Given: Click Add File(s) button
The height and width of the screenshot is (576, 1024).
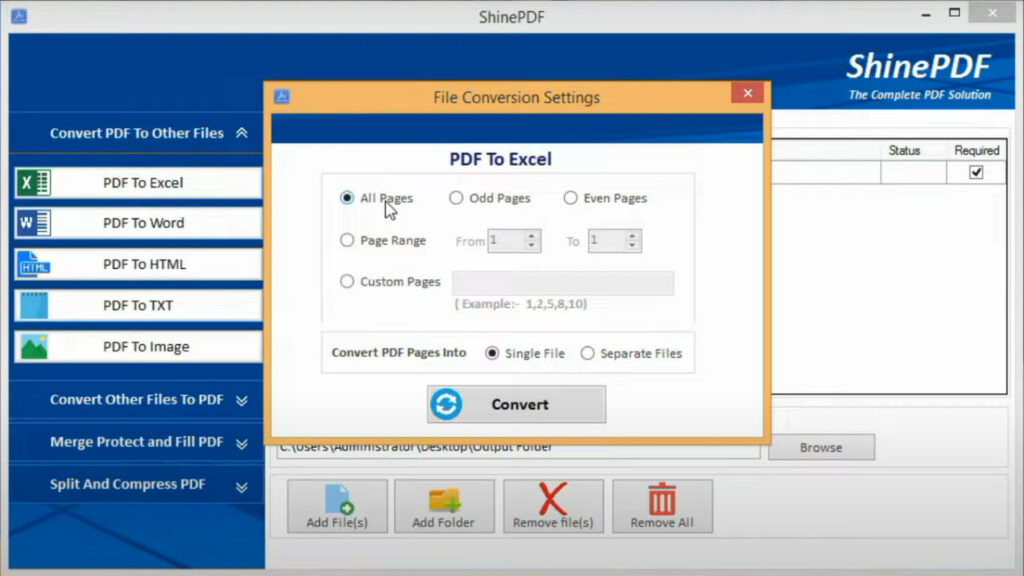Looking at the screenshot, I should pos(337,506).
